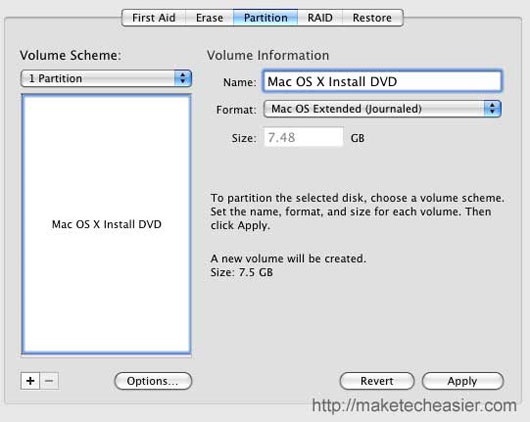
Task: Click the Volume Scheme popup arrows
Action: tap(183, 78)
